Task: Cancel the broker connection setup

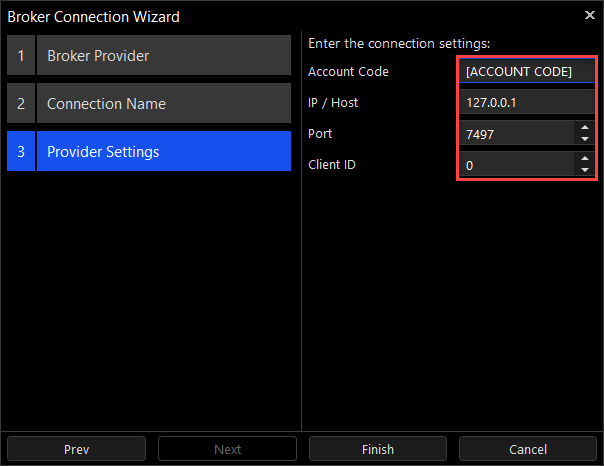Action: (x=527, y=449)
